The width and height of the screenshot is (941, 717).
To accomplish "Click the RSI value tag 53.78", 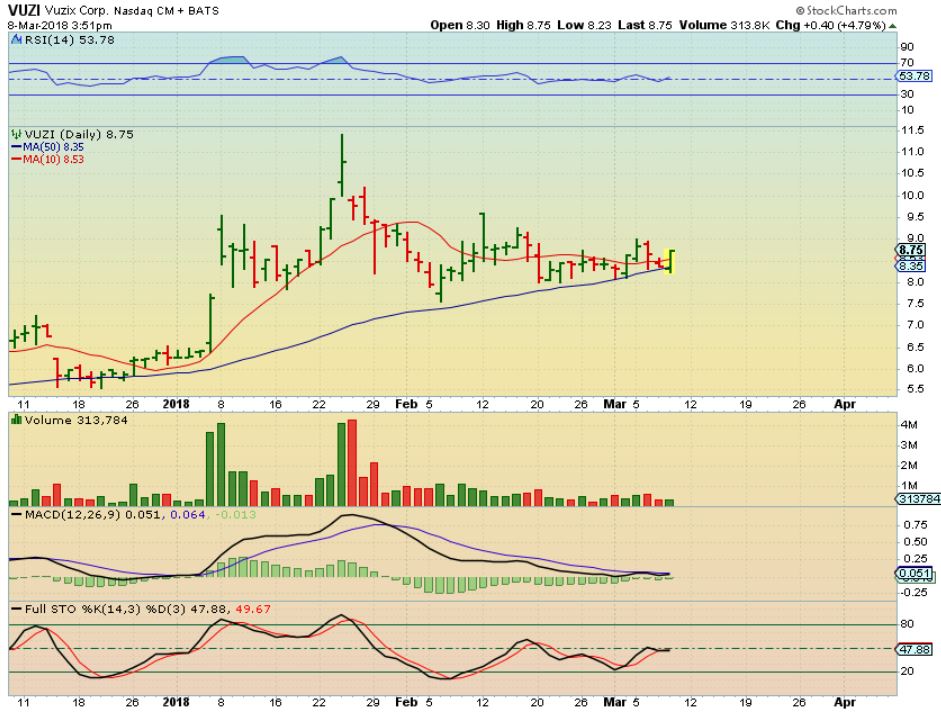I will (915, 76).
